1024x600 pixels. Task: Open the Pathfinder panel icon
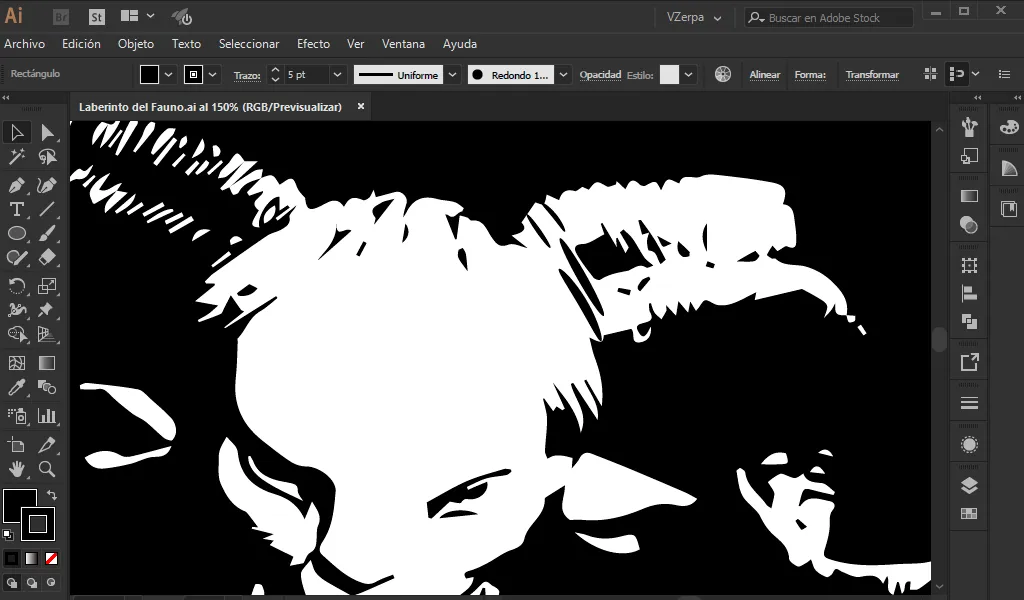[969, 322]
